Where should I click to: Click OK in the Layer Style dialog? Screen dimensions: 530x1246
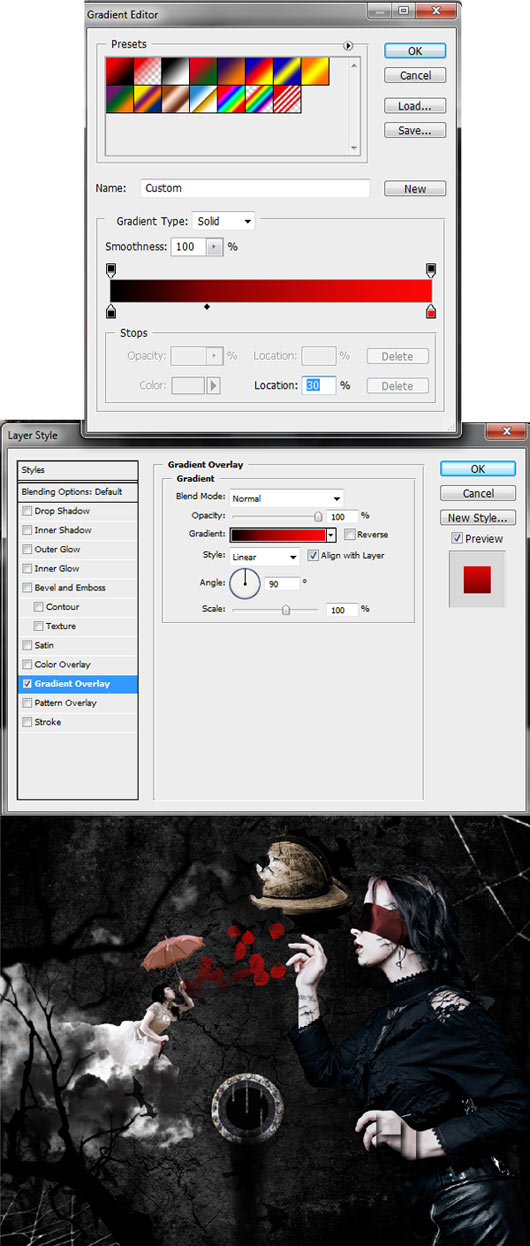coord(478,469)
